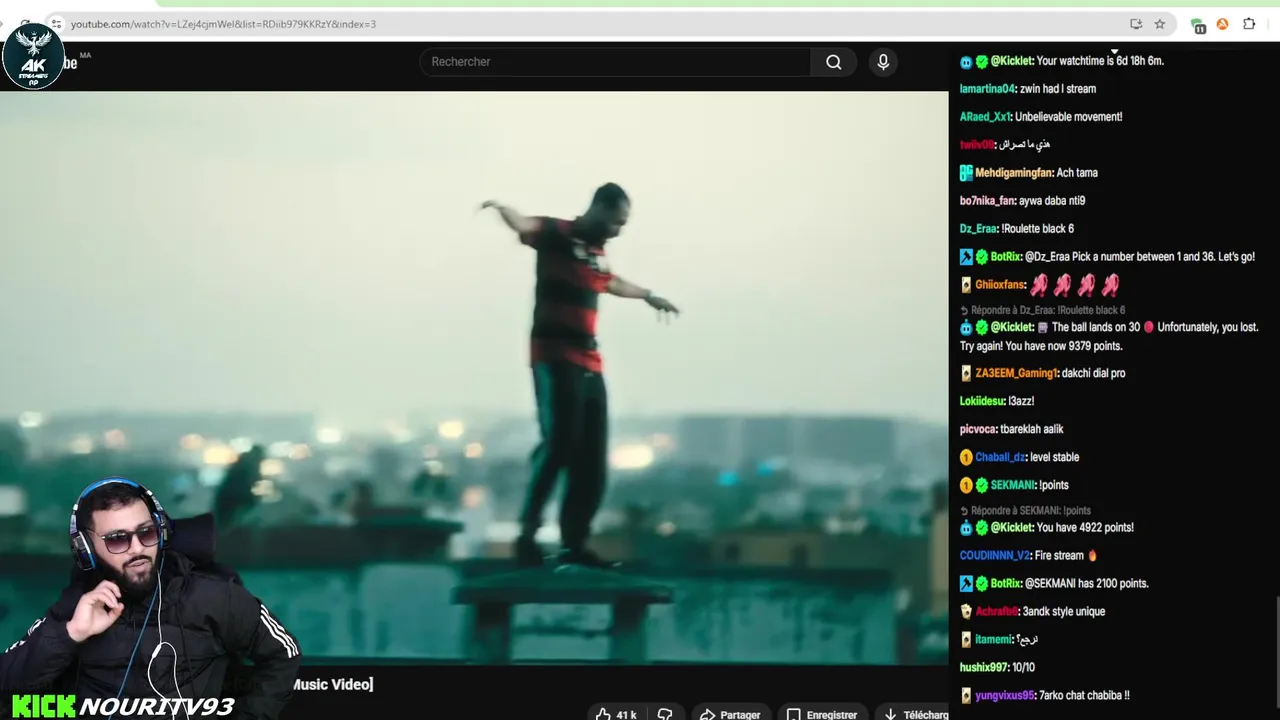
Task: Click BotRix badge on the roulette message
Action: (x=966, y=257)
